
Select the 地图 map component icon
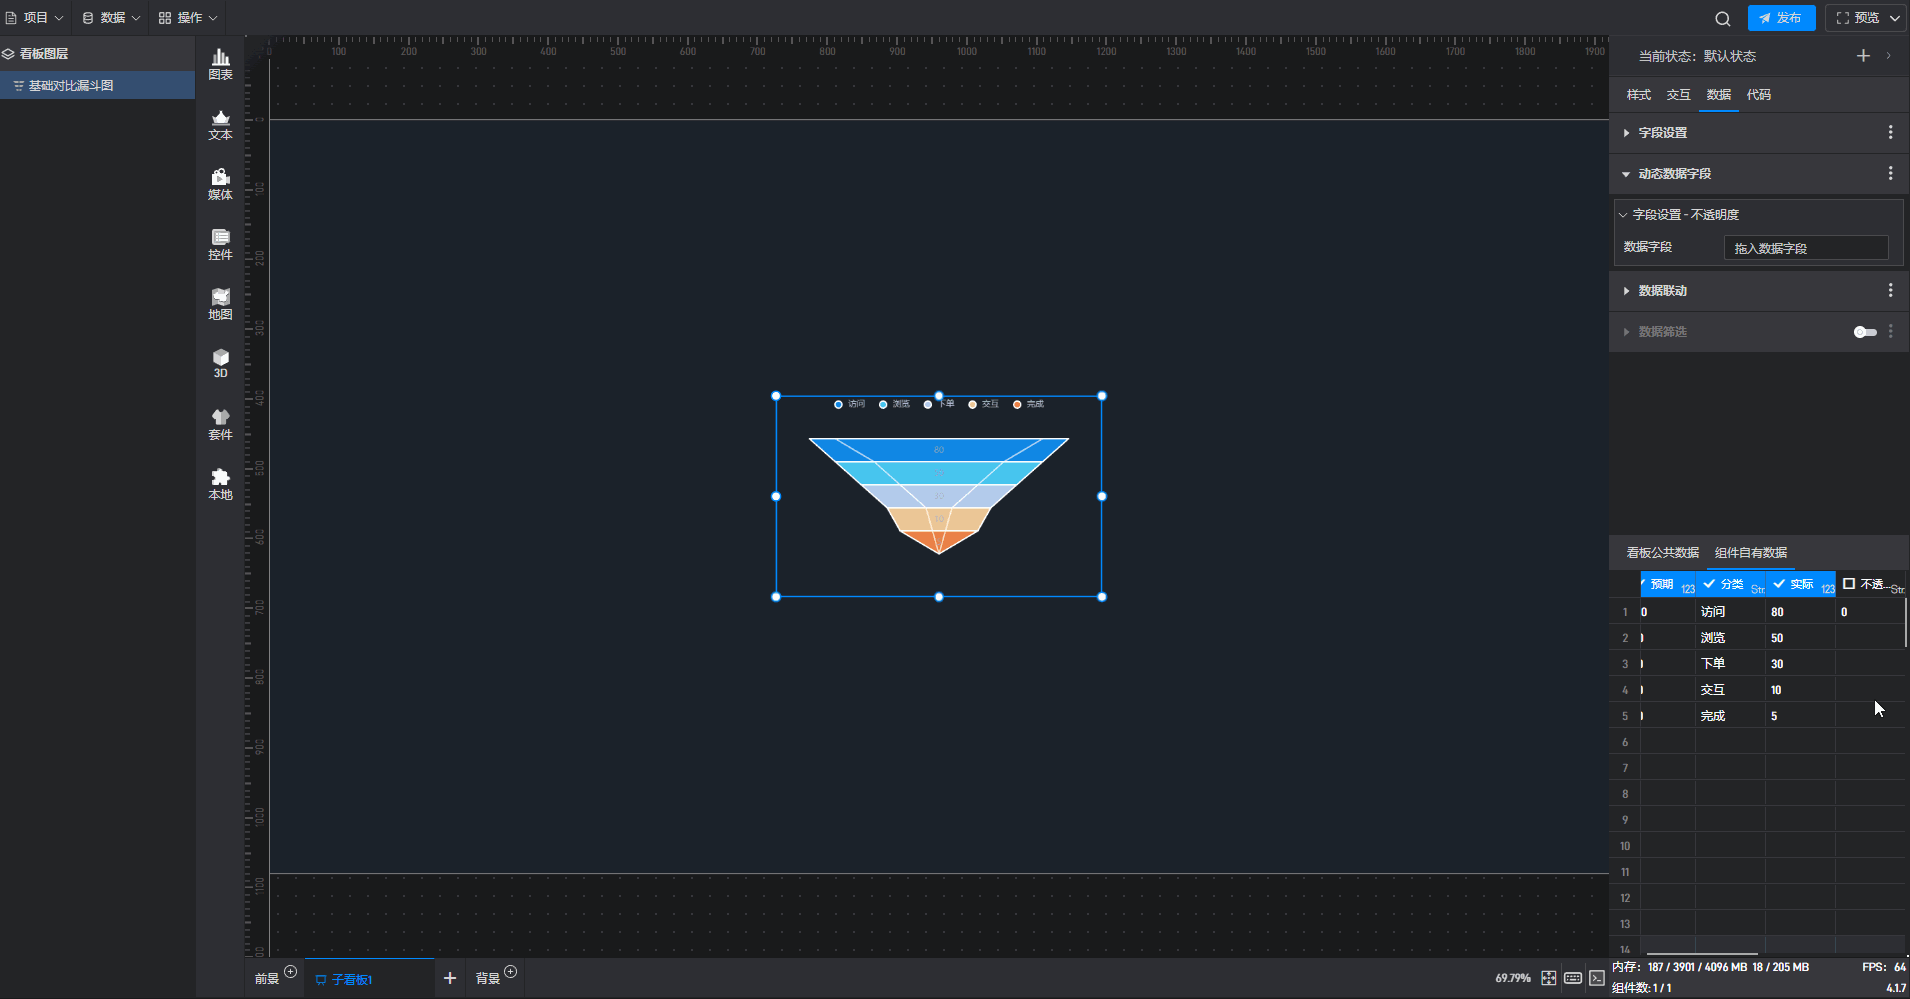(220, 304)
